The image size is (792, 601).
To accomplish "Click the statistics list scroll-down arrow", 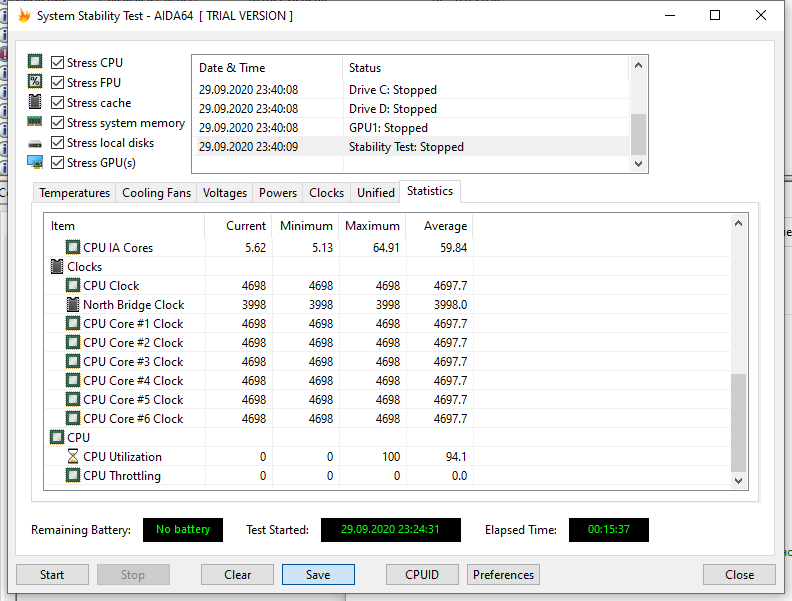I will 738,481.
